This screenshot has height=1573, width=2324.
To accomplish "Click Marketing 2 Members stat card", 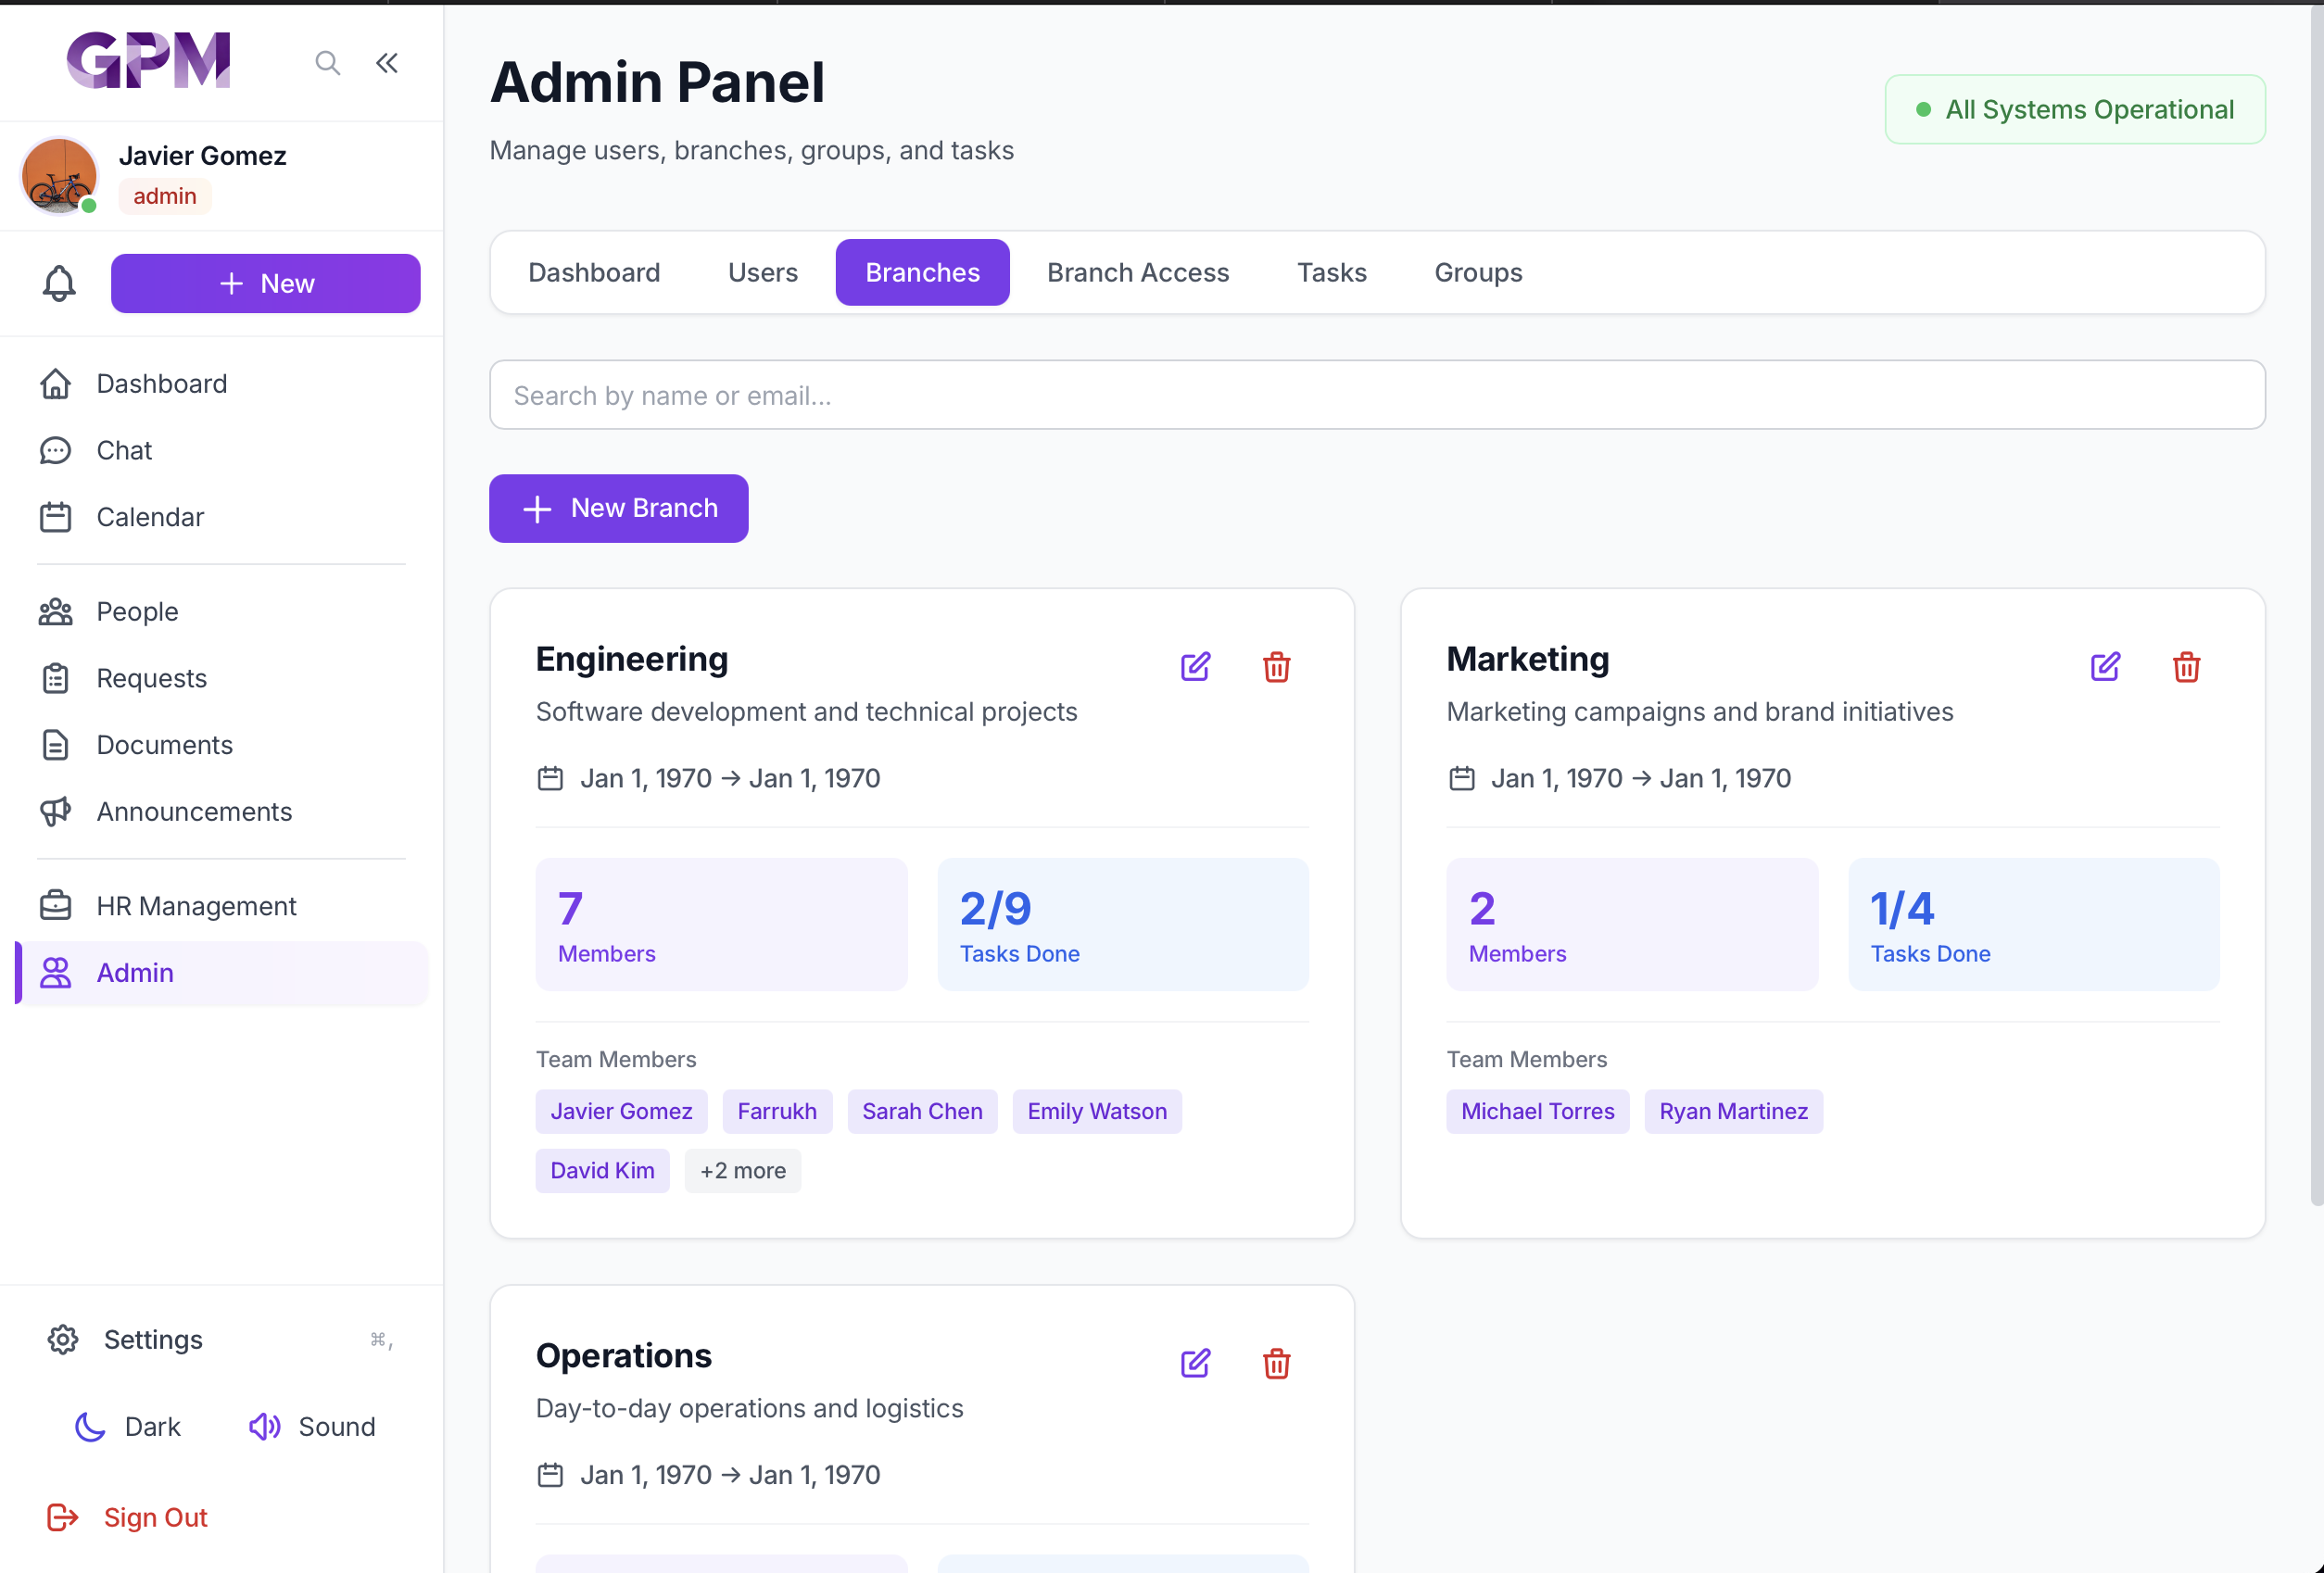I will point(1632,924).
